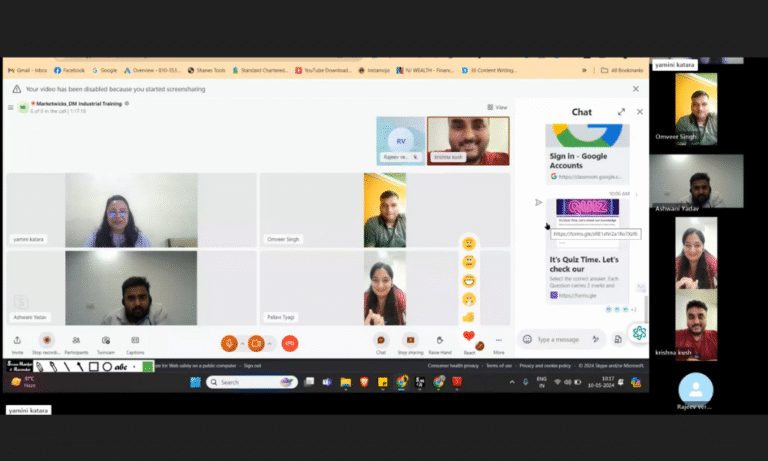The height and width of the screenshot is (461, 768).
Task: Close the Chat panel
Action: click(640, 112)
